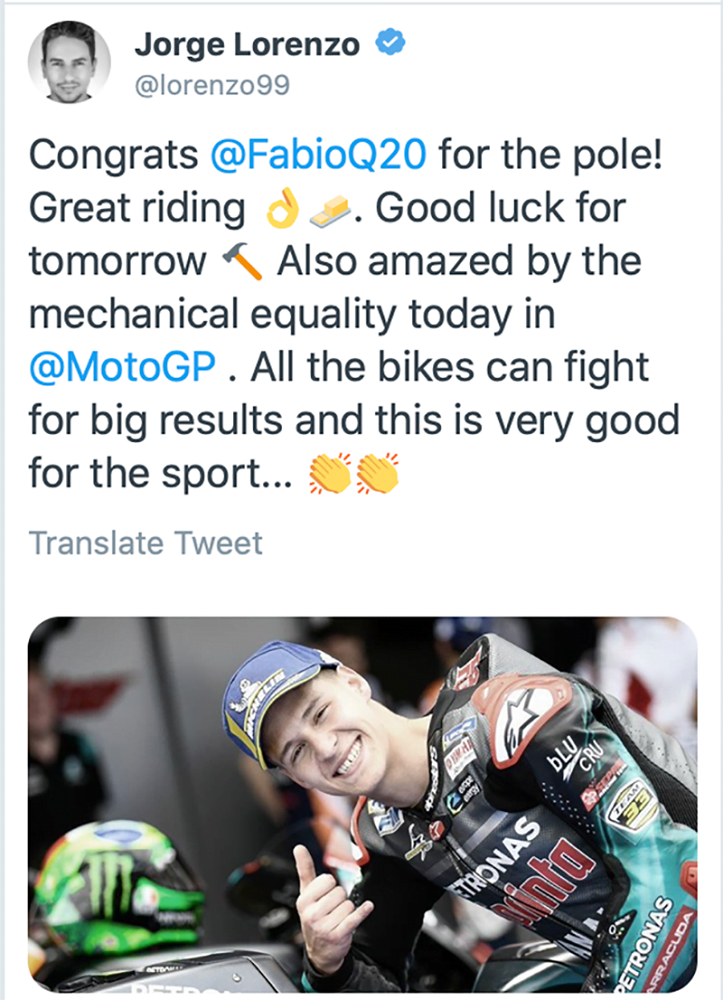This screenshot has height=1000, width=723.
Task: Open the Jorge Lorenzo display name
Action: pos(249,44)
